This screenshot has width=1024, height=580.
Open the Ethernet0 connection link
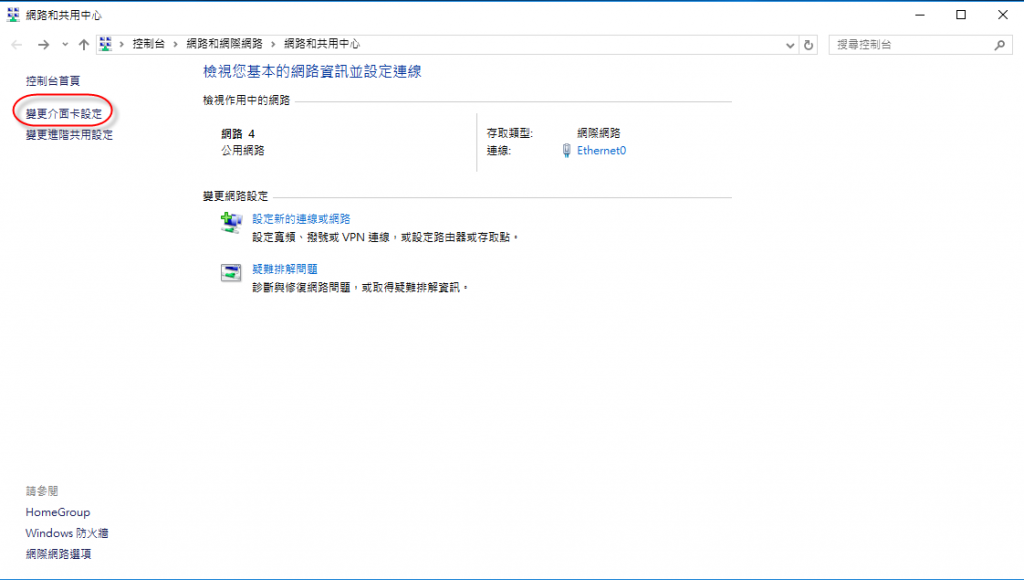601,151
